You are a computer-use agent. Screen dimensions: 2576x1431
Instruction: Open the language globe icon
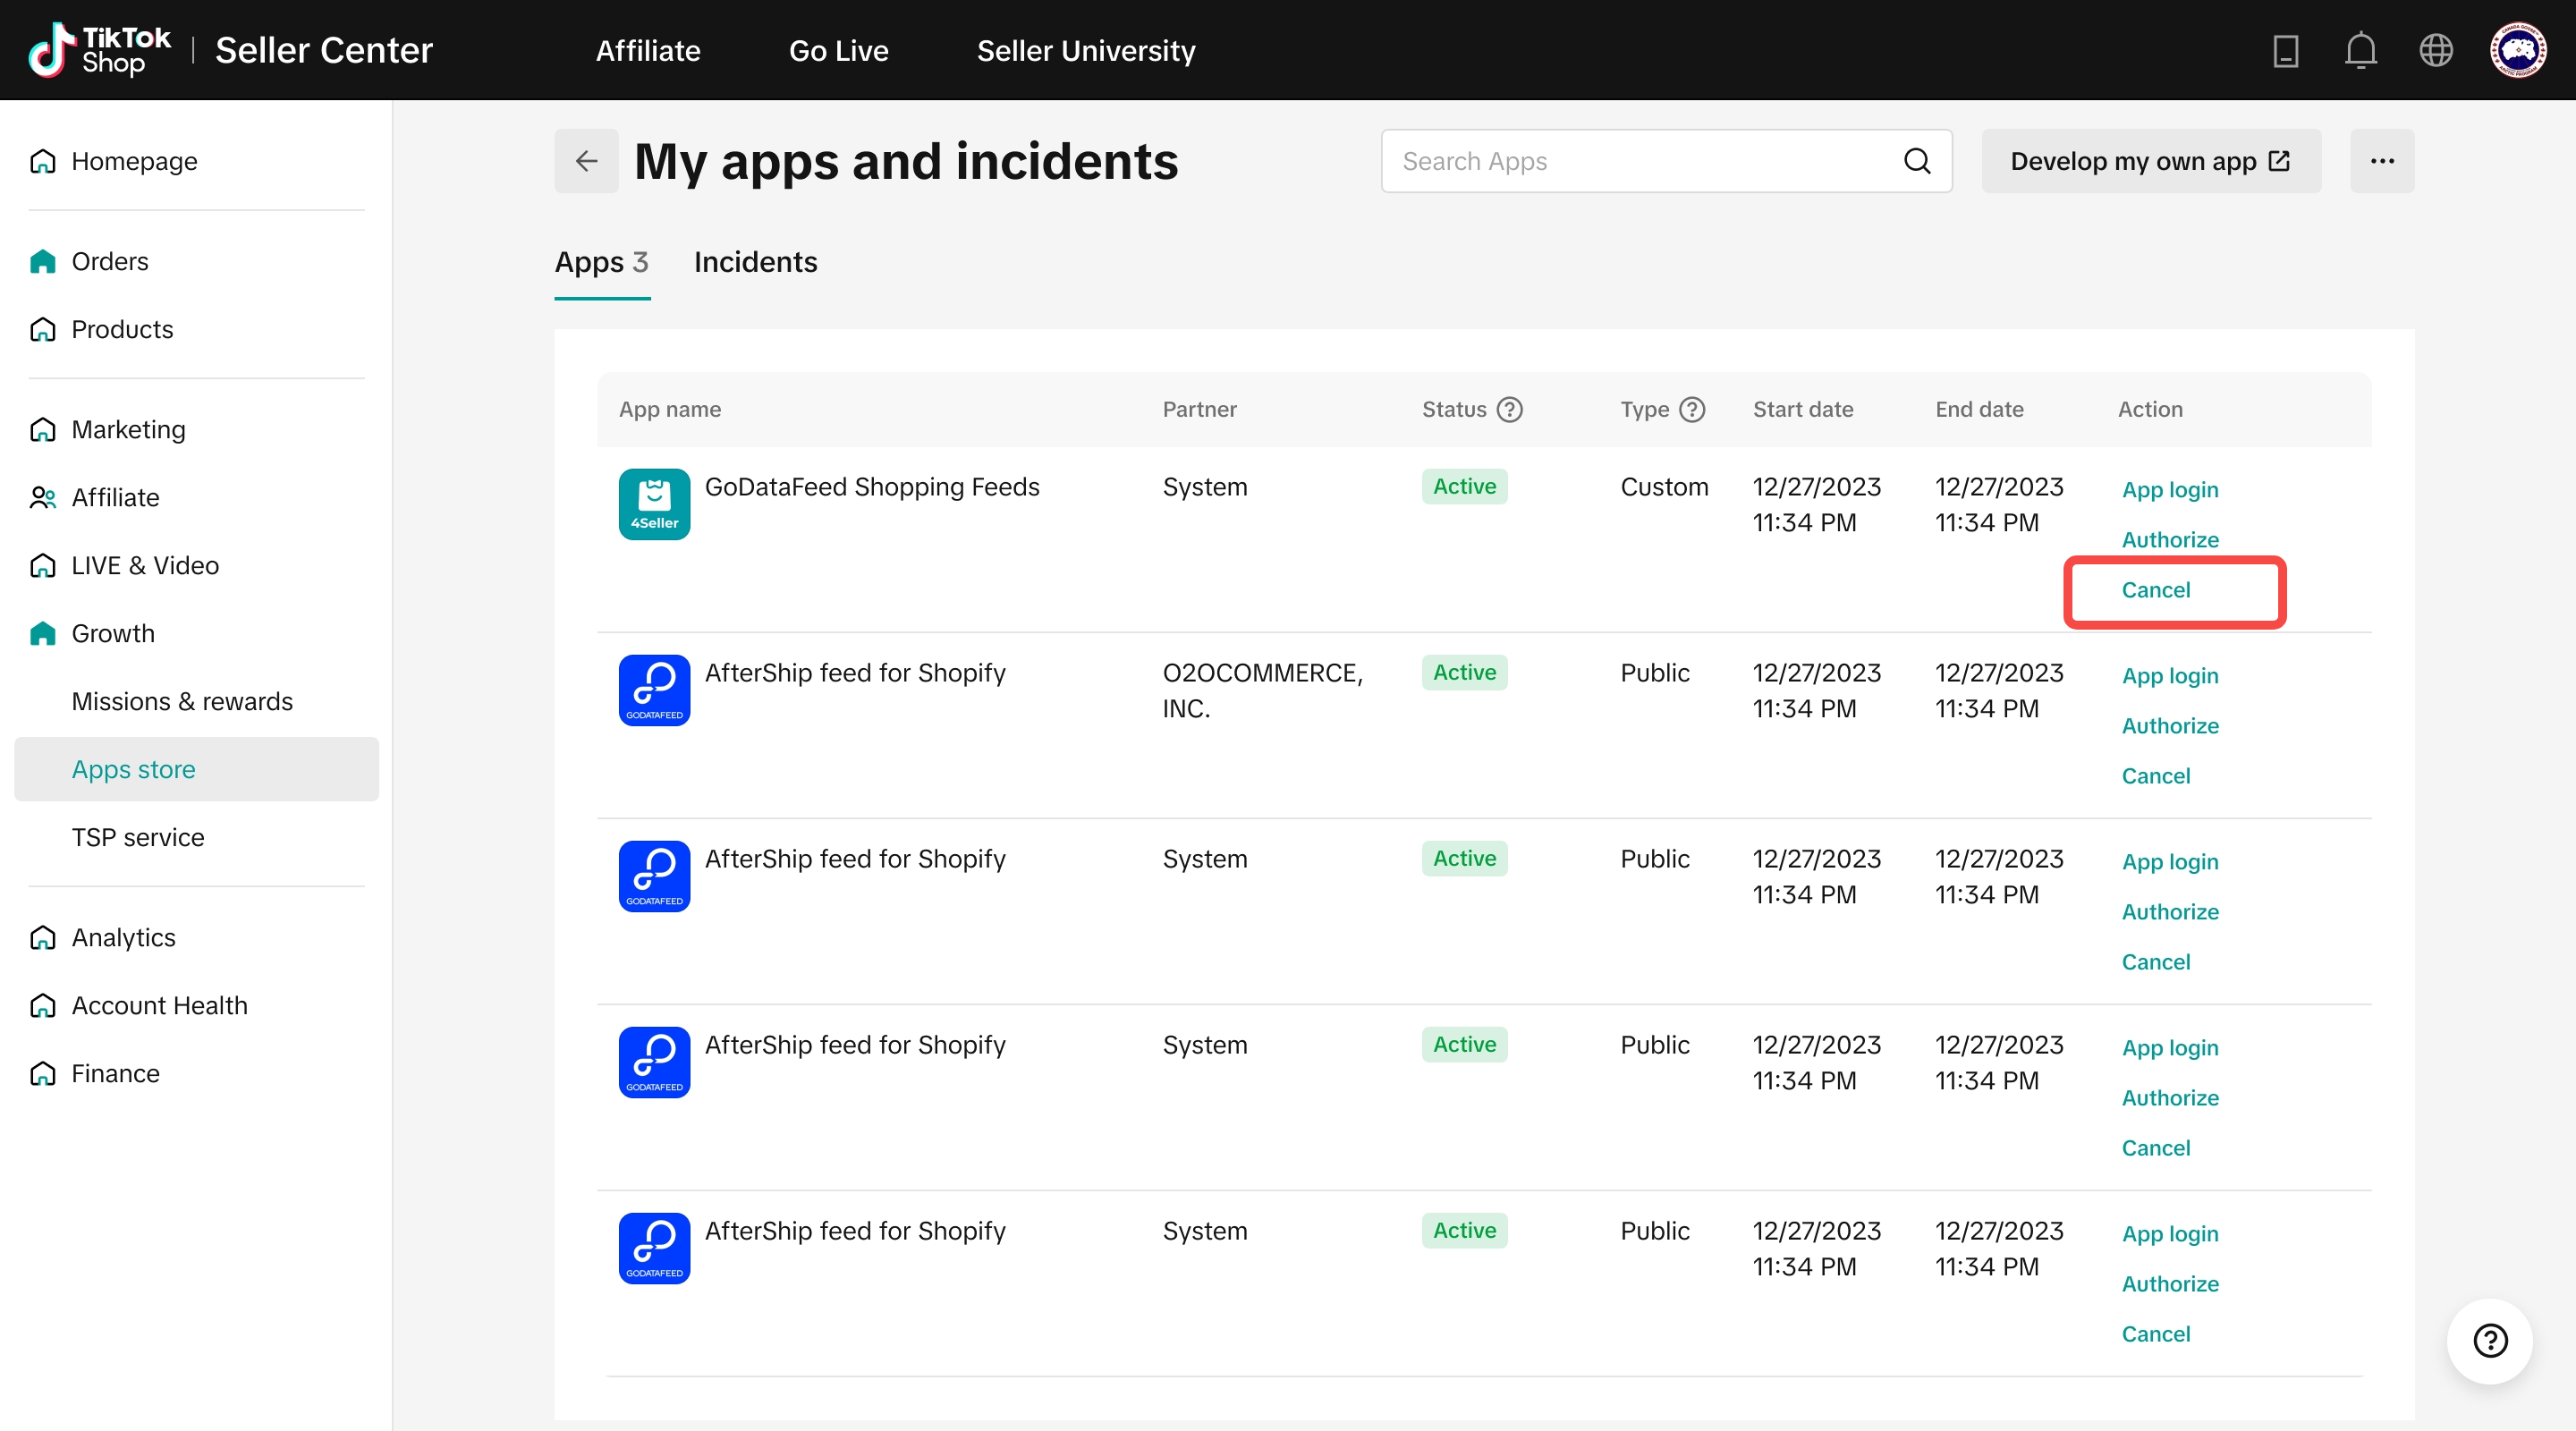point(2436,50)
